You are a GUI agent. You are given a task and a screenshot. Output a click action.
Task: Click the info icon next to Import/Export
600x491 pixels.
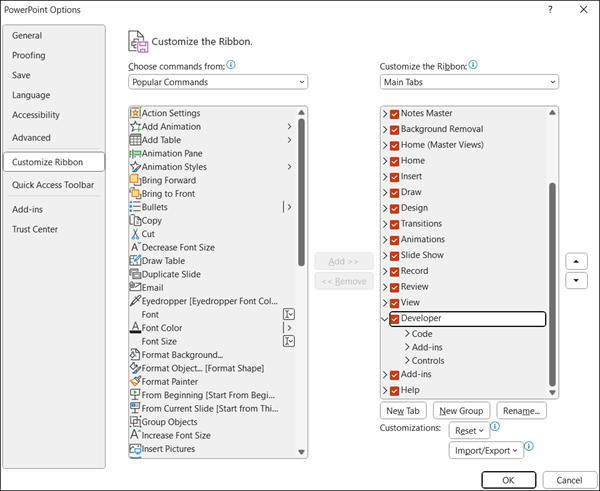click(x=528, y=446)
